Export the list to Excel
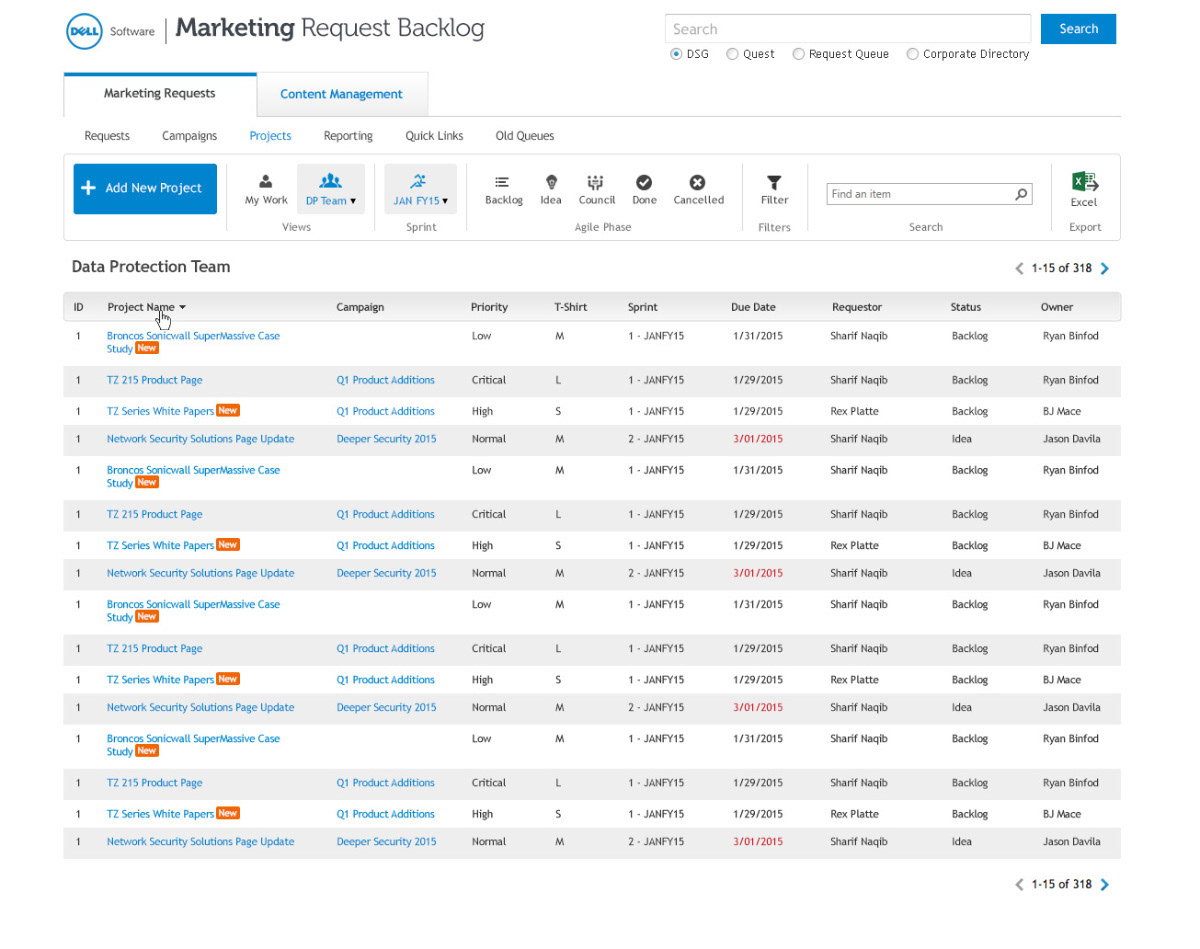This screenshot has height=949, width=1200. (1084, 189)
